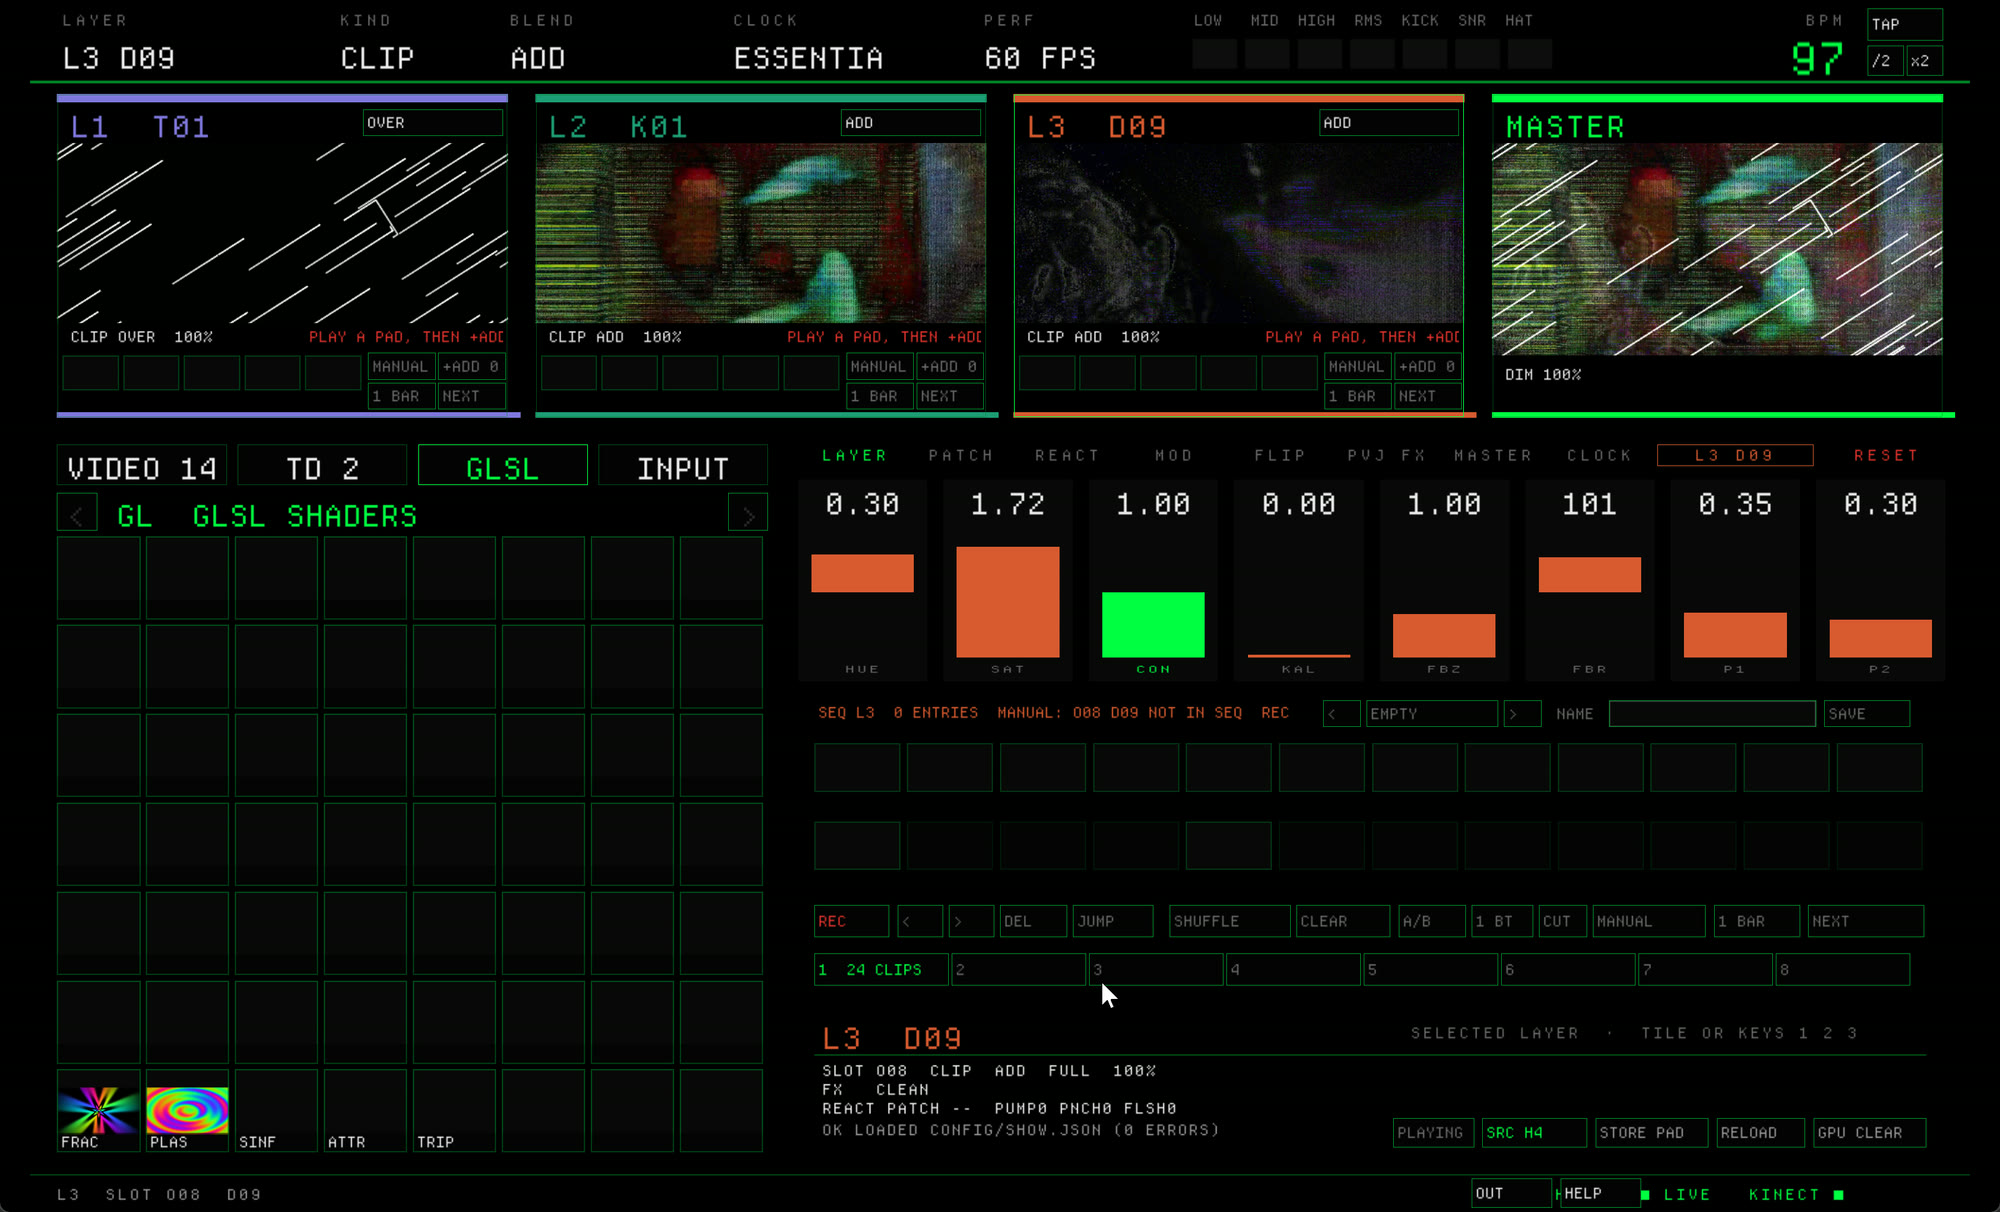This screenshot has width=2000, height=1212.
Task: Switch to the GLSL tab
Action: [503, 467]
